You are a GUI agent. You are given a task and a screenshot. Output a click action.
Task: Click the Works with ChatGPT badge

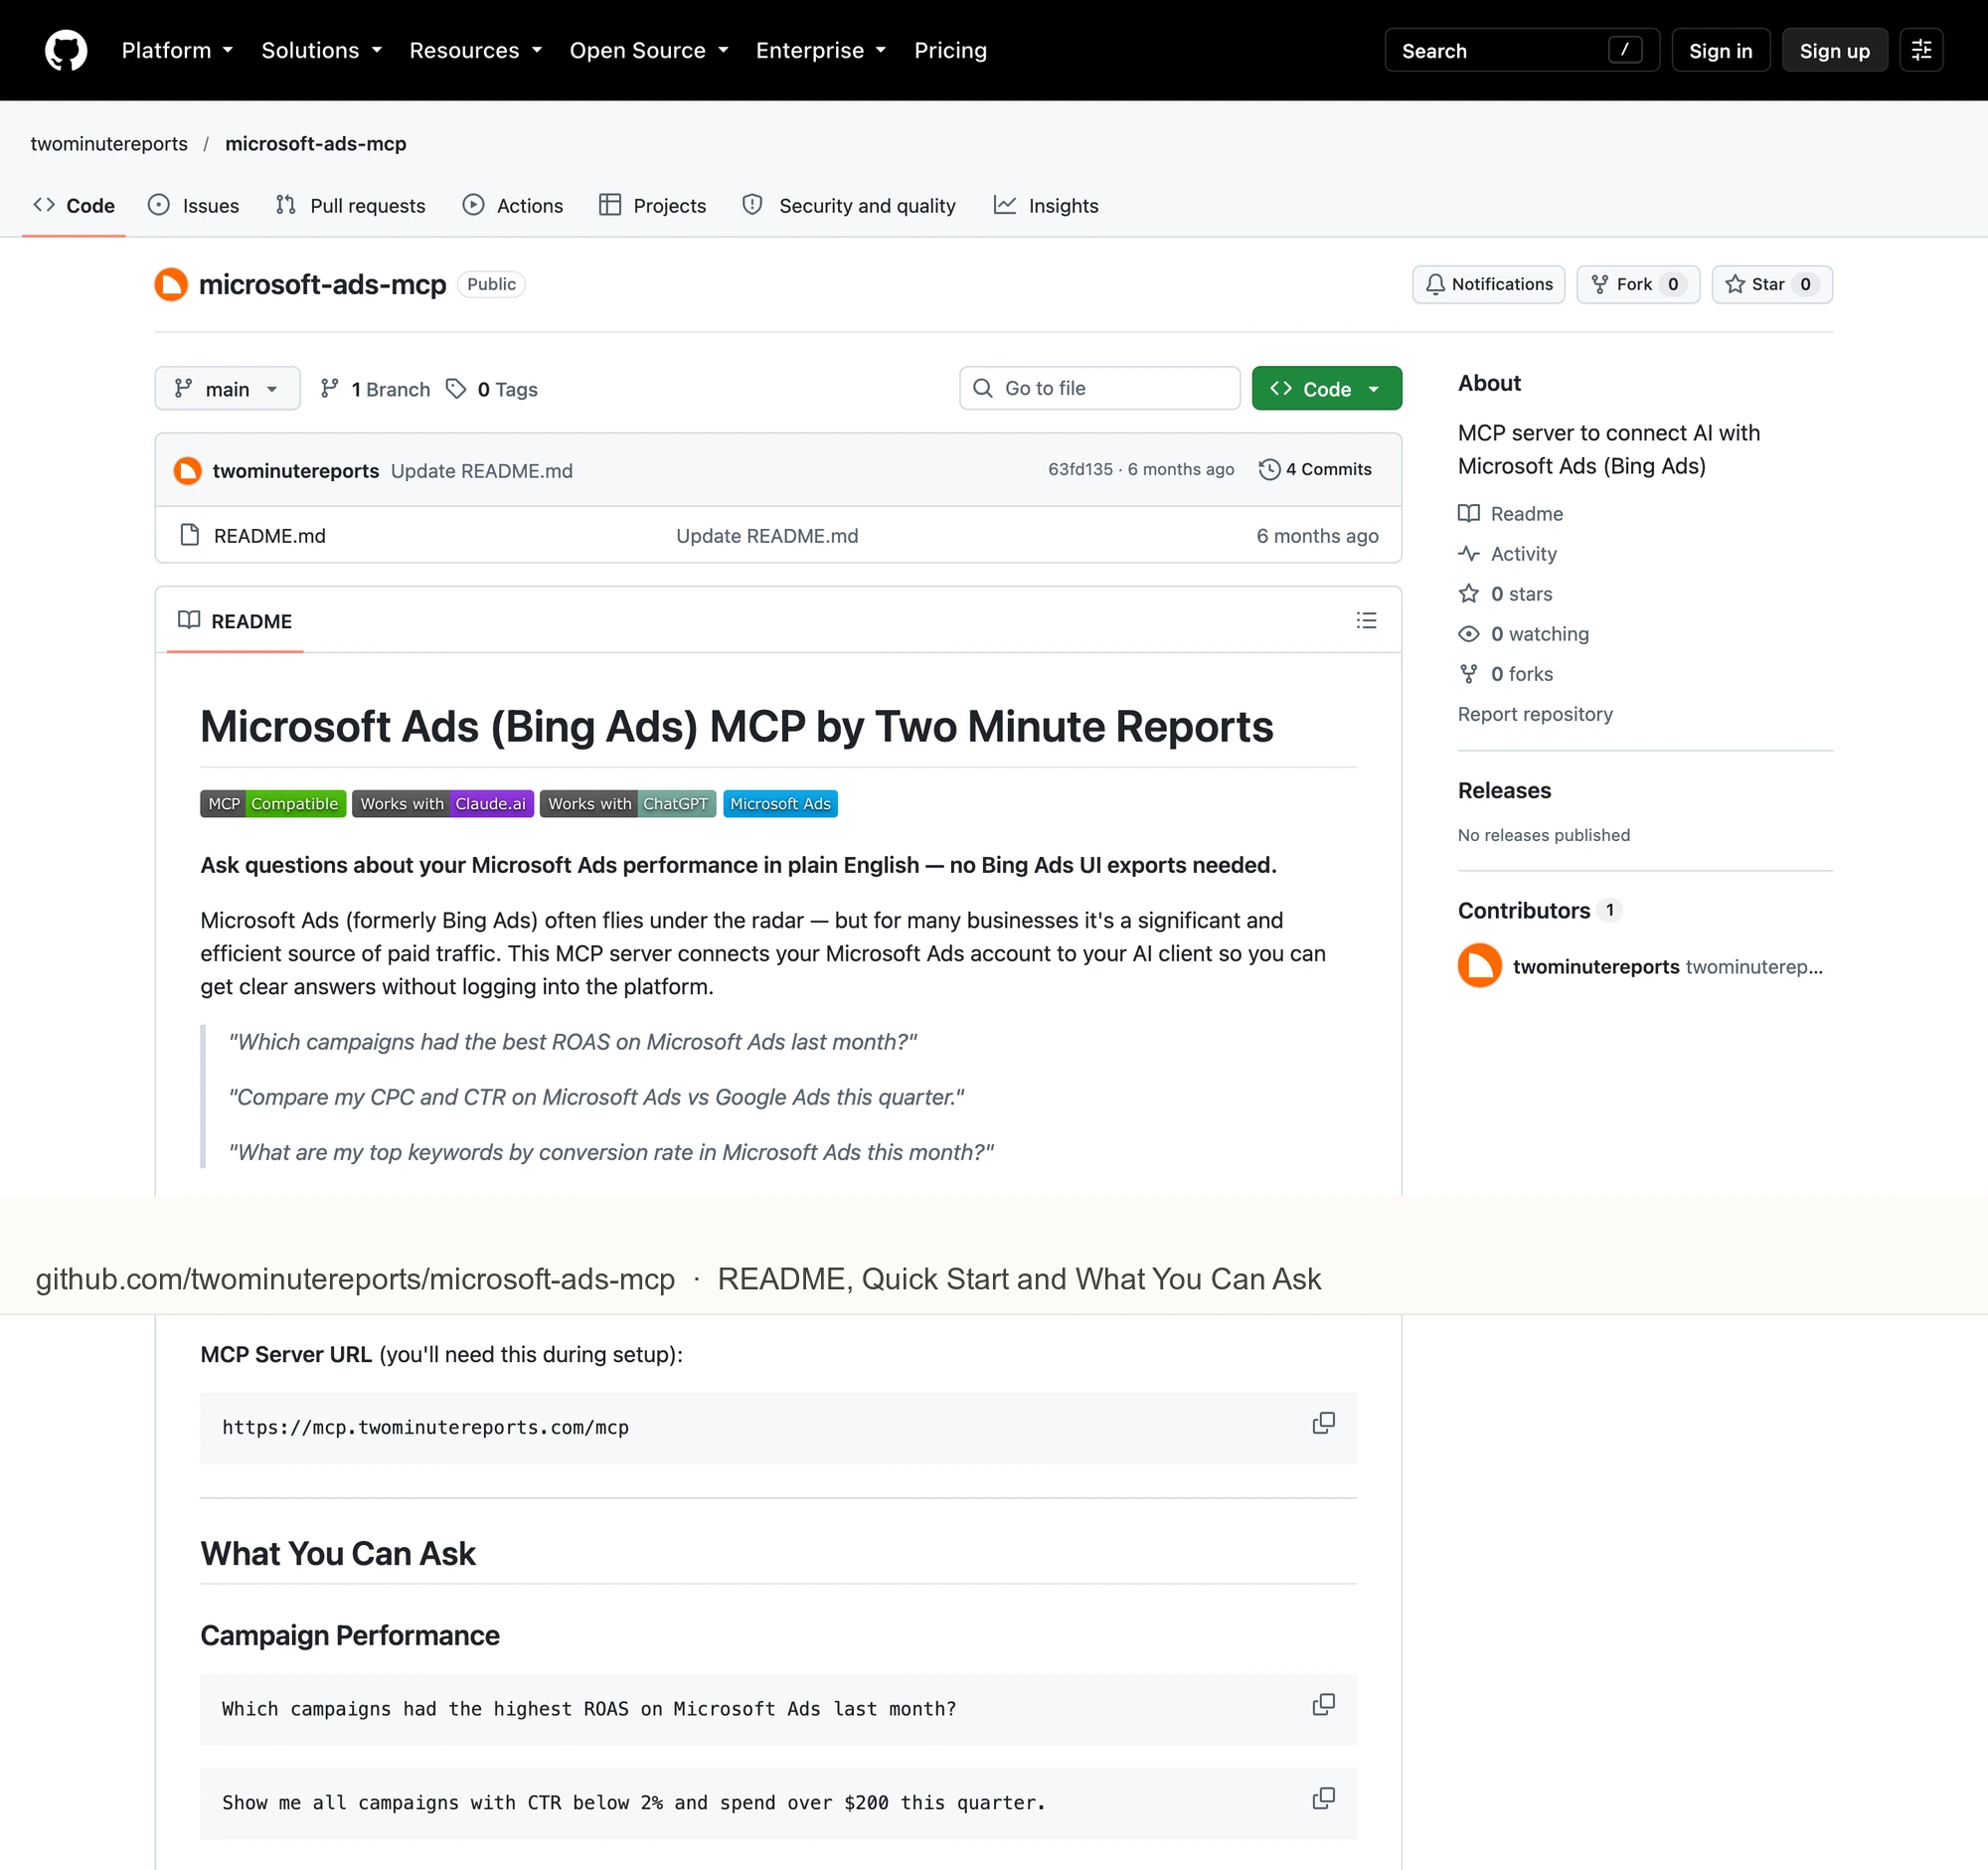628,804
